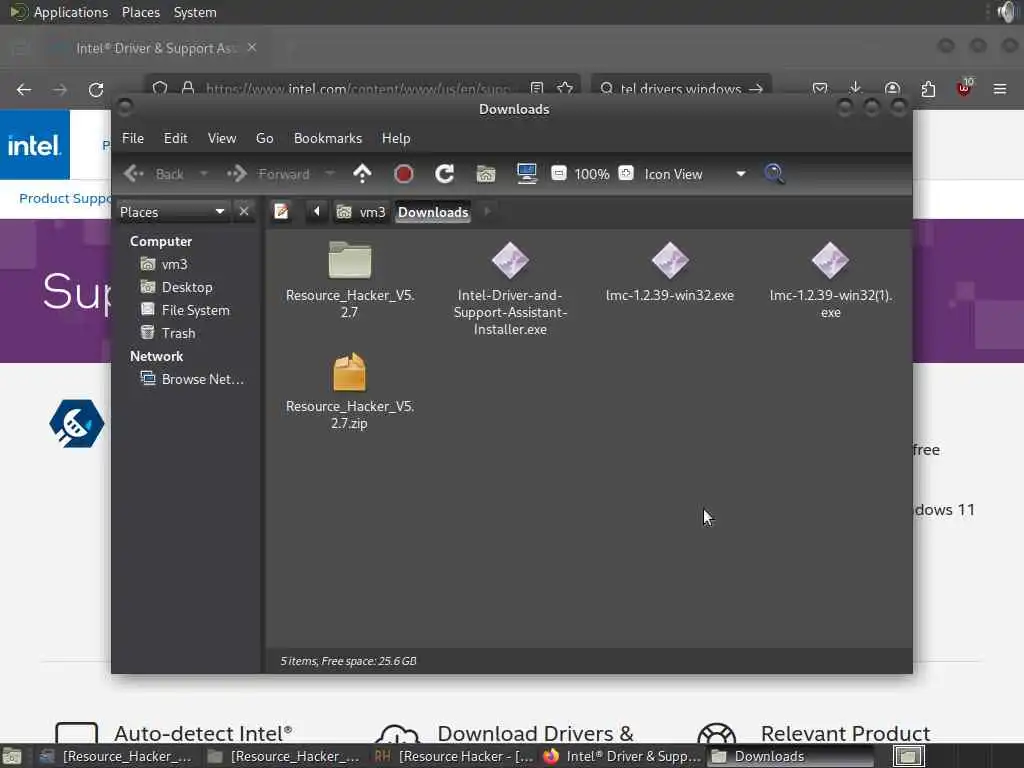
Task: Open the View menu
Action: pos(222,138)
